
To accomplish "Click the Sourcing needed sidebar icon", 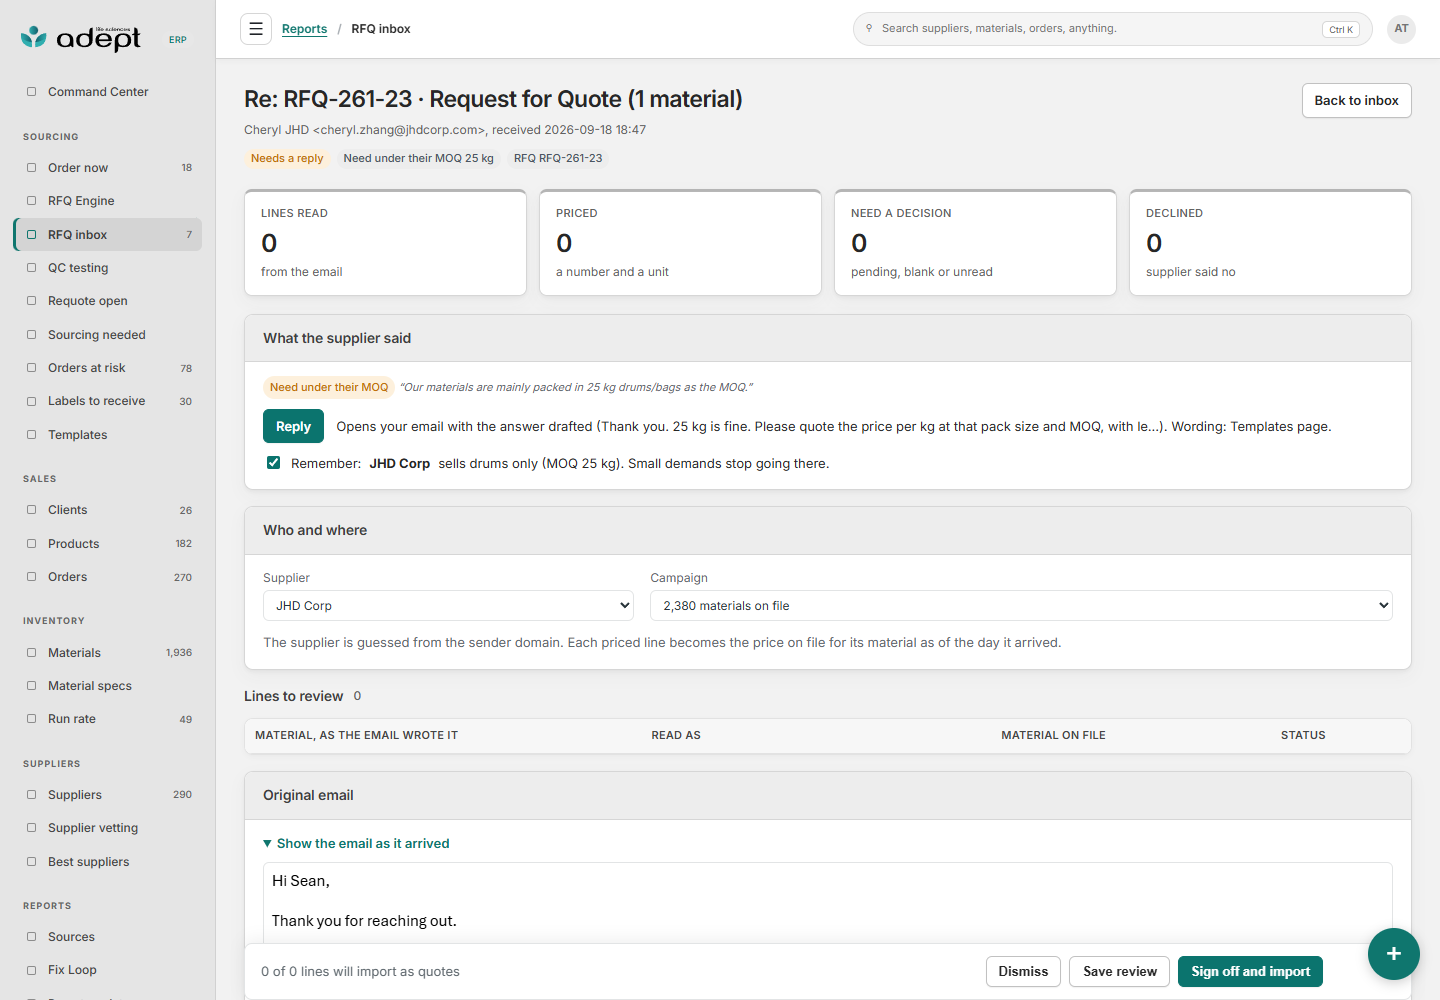I will [x=31, y=335].
